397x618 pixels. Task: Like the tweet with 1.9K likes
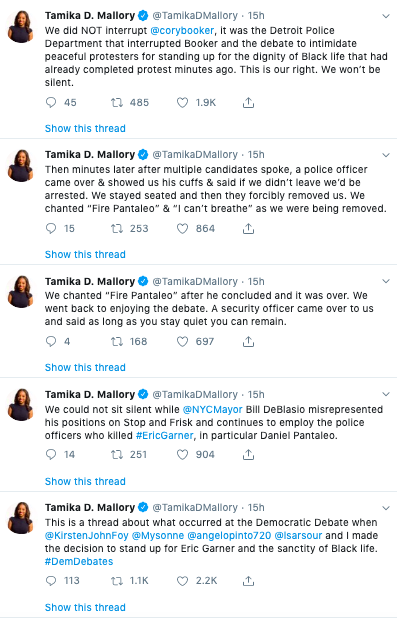tap(182, 103)
